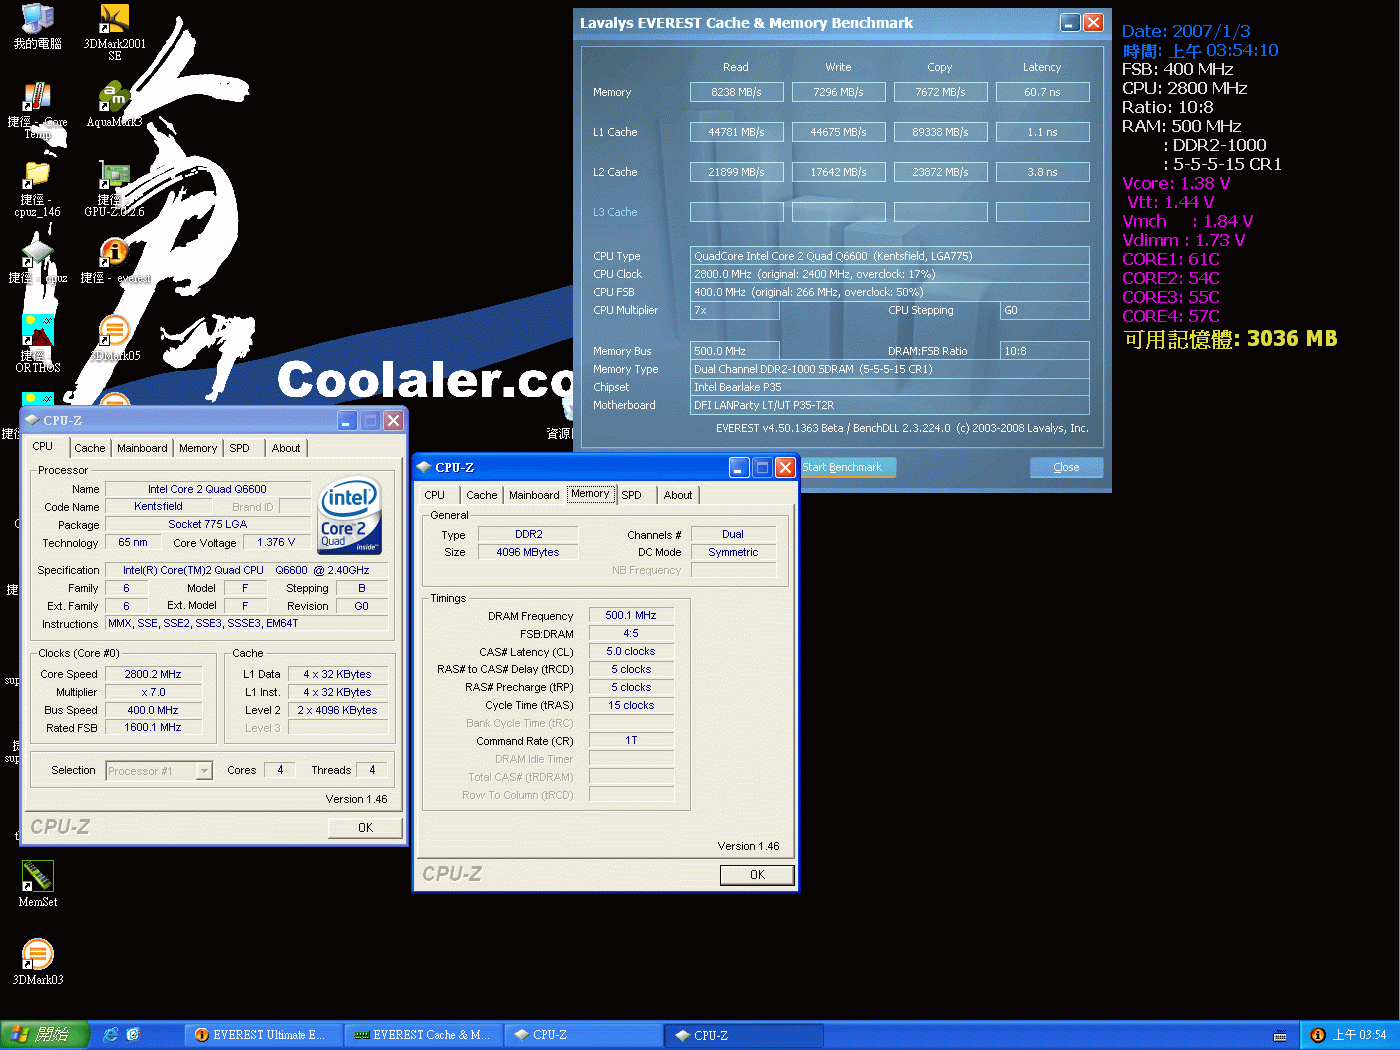Screen dimensions: 1400x1050
Task: Click the Memory Read 8238 MB/s field
Action: coord(736,92)
